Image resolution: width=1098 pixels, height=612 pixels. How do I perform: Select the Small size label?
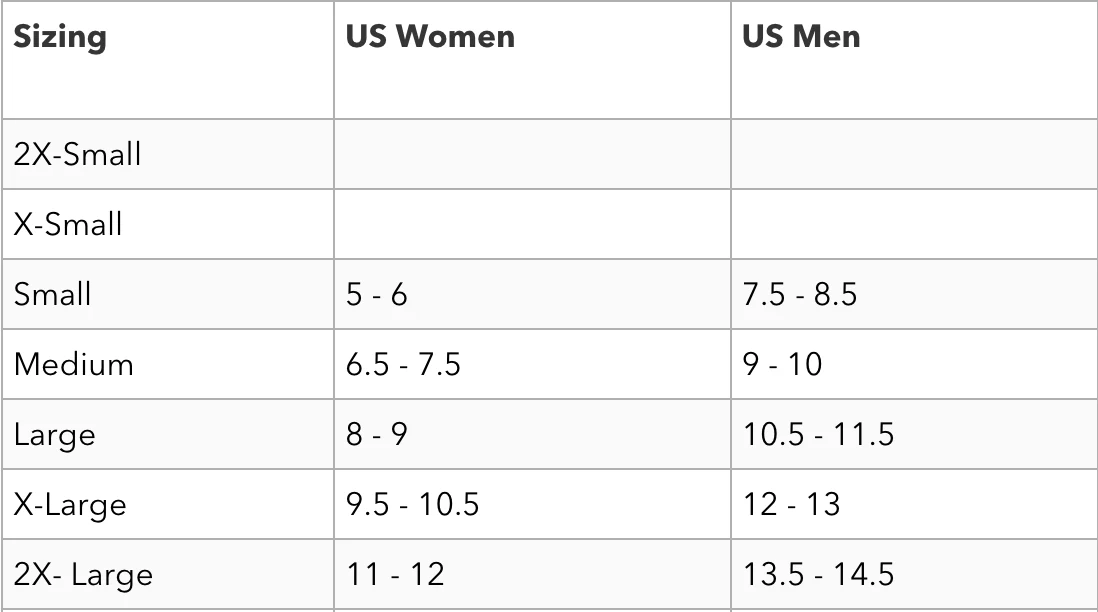(x=53, y=294)
